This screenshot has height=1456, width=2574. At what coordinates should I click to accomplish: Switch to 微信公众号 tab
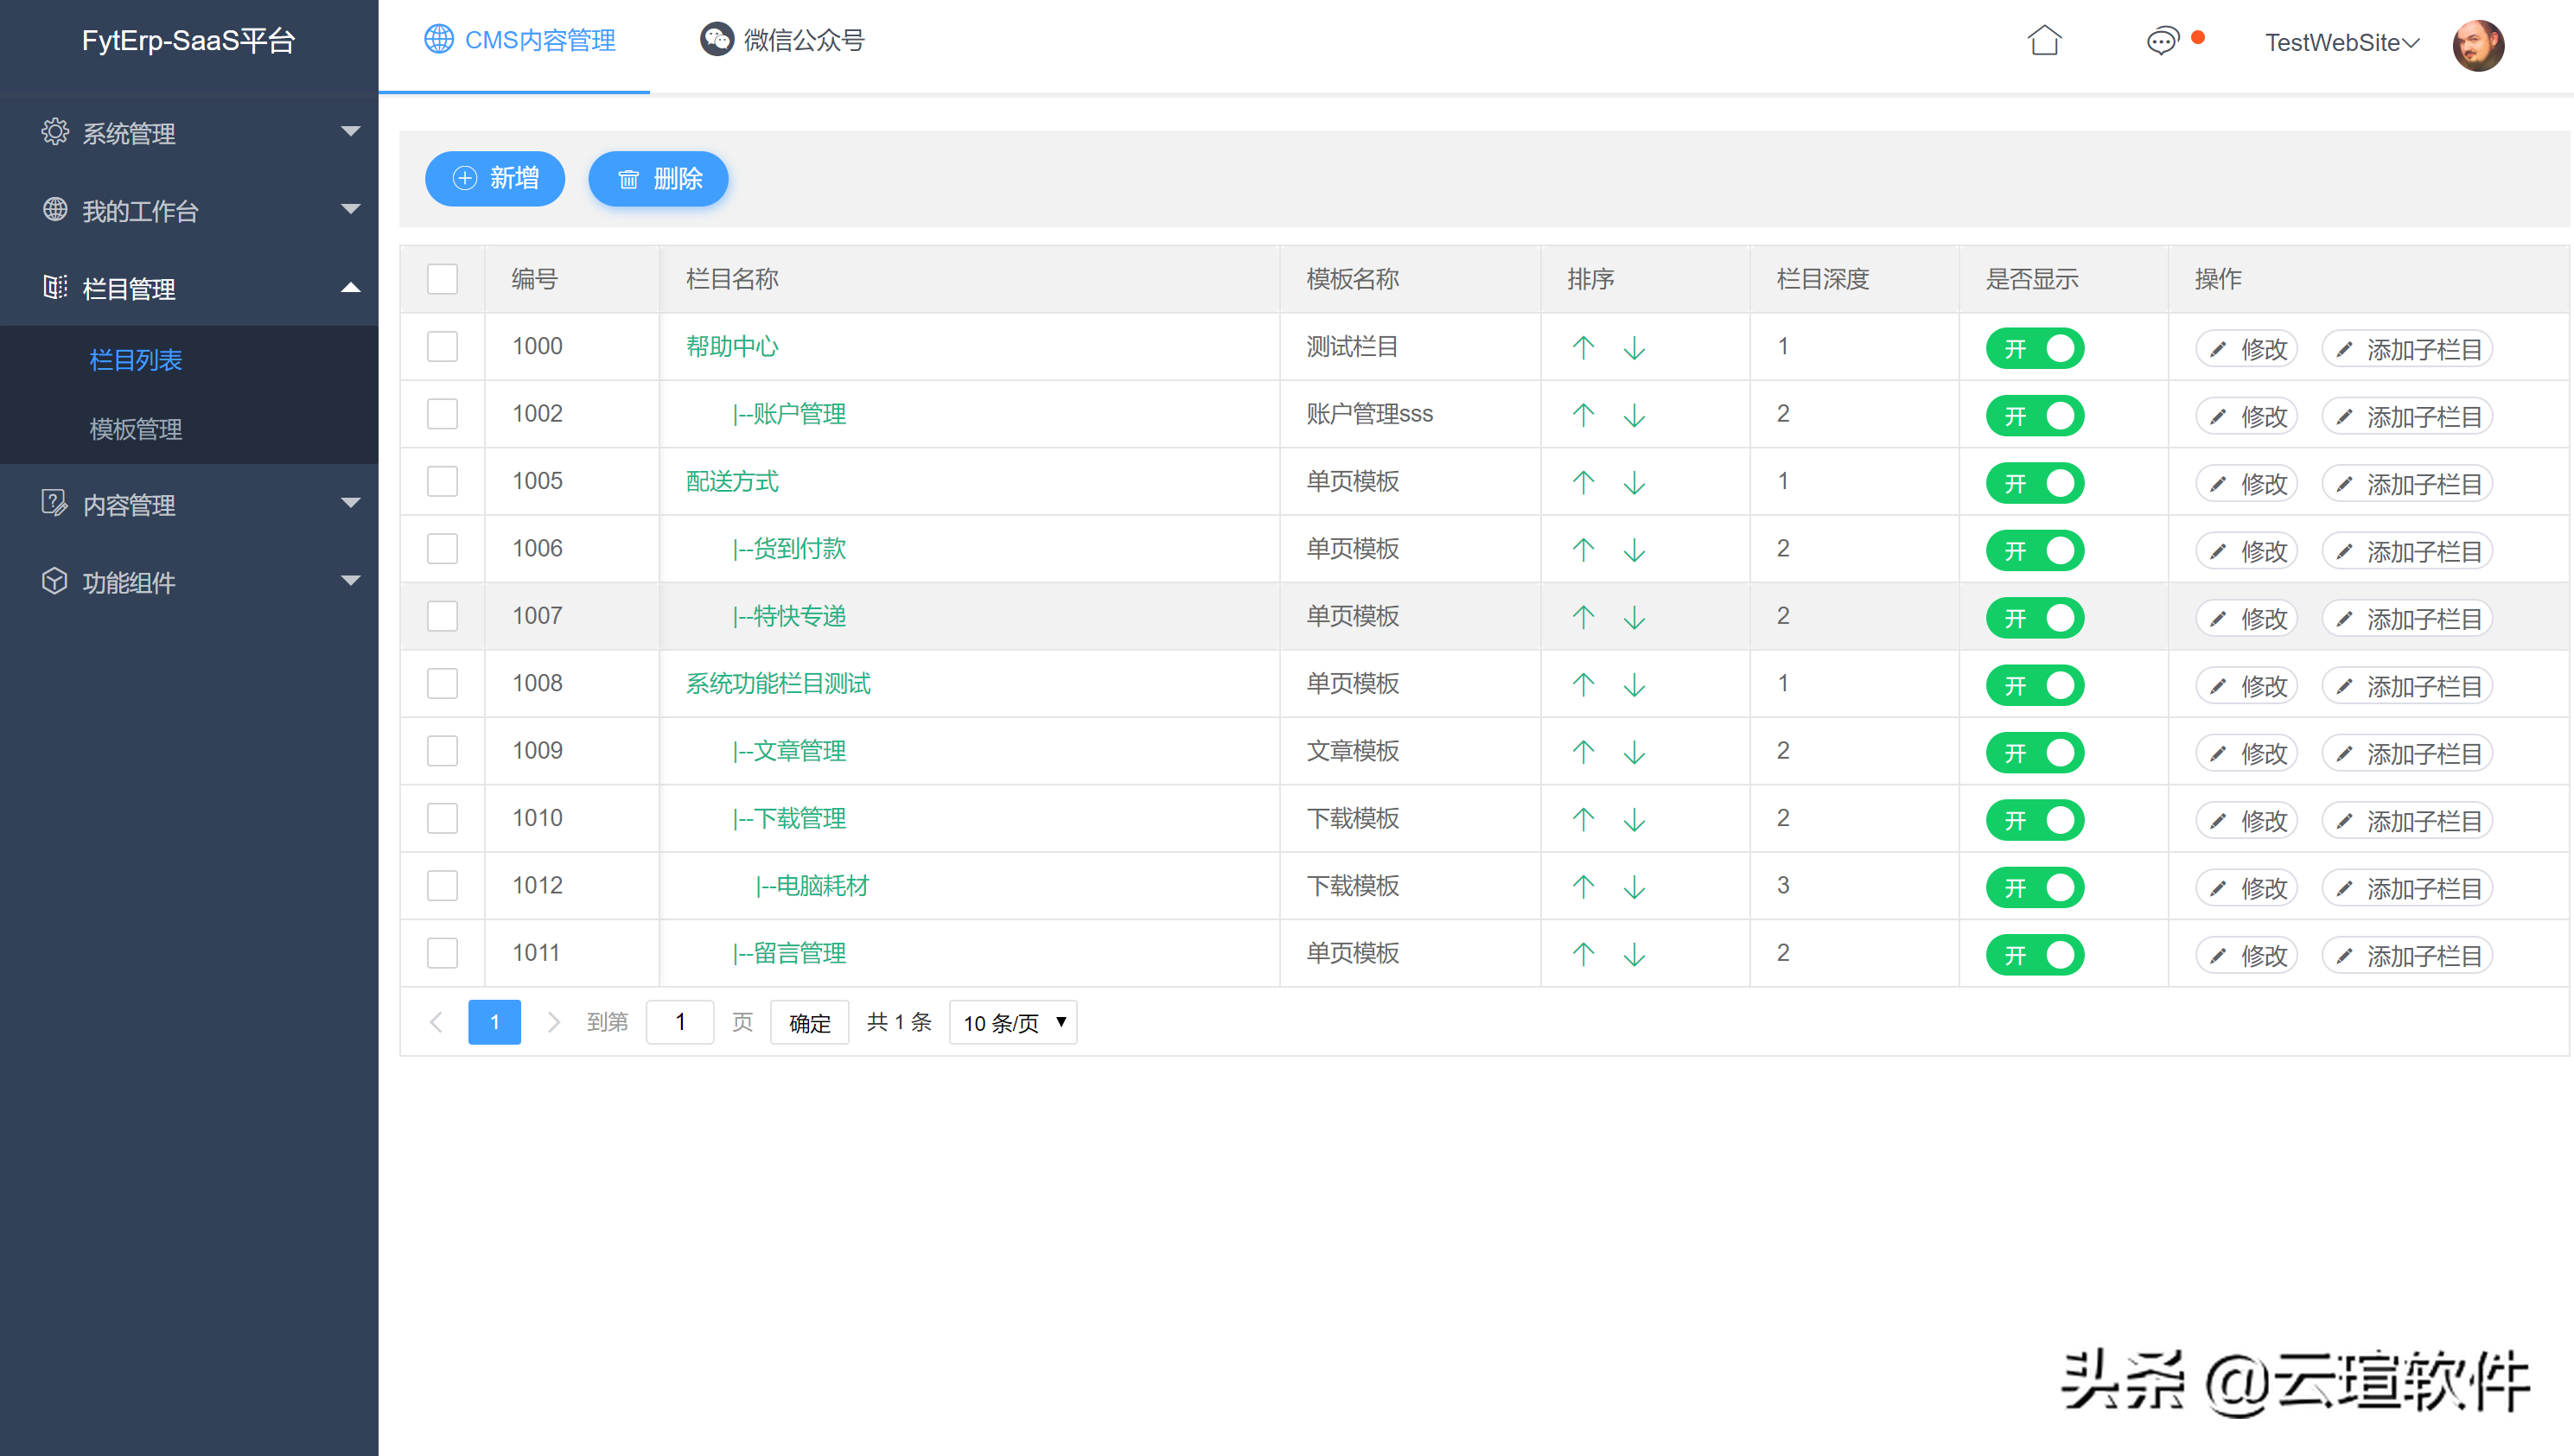782,40
